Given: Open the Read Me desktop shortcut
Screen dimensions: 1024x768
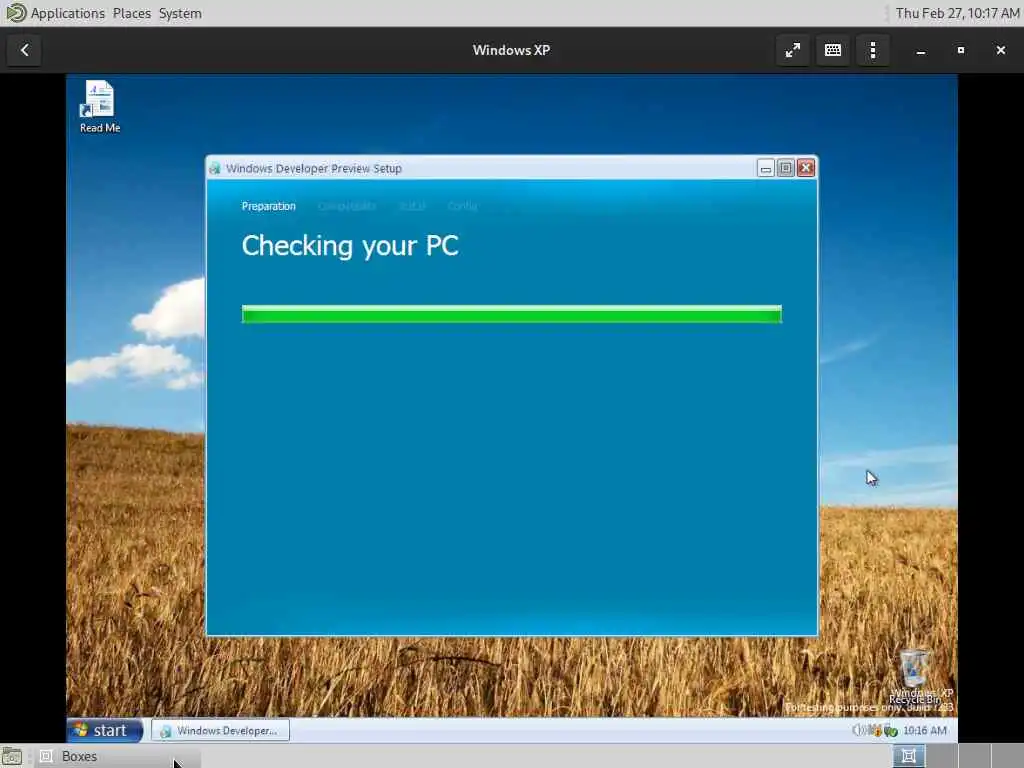Looking at the screenshot, I should coord(99,107).
